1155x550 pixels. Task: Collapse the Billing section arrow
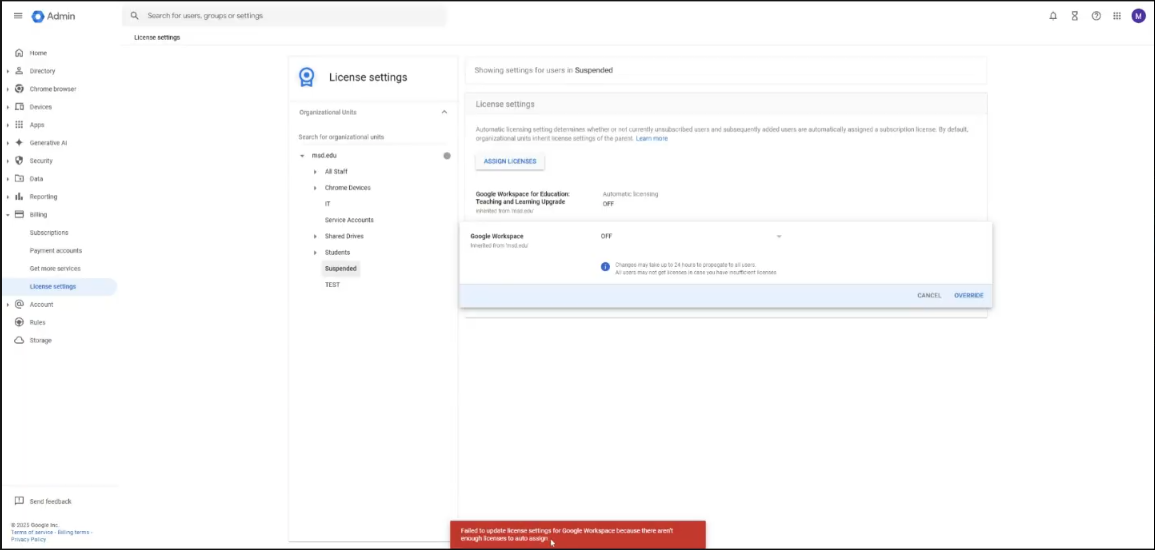tap(7, 215)
